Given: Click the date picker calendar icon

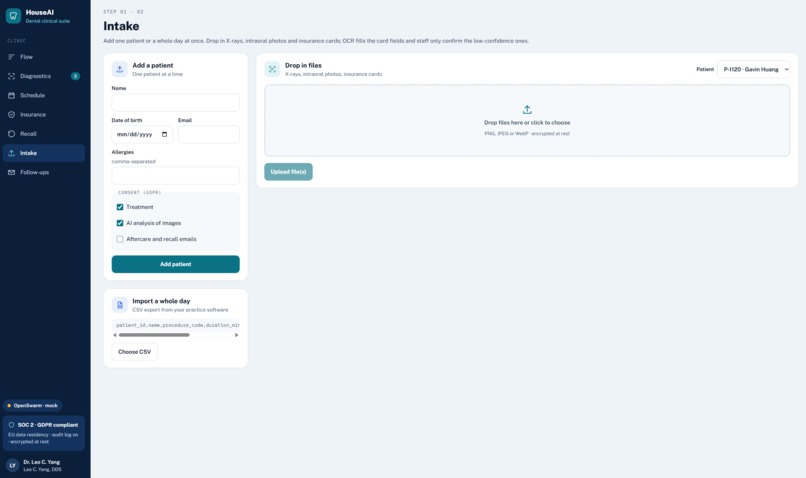Looking at the screenshot, I should (164, 134).
